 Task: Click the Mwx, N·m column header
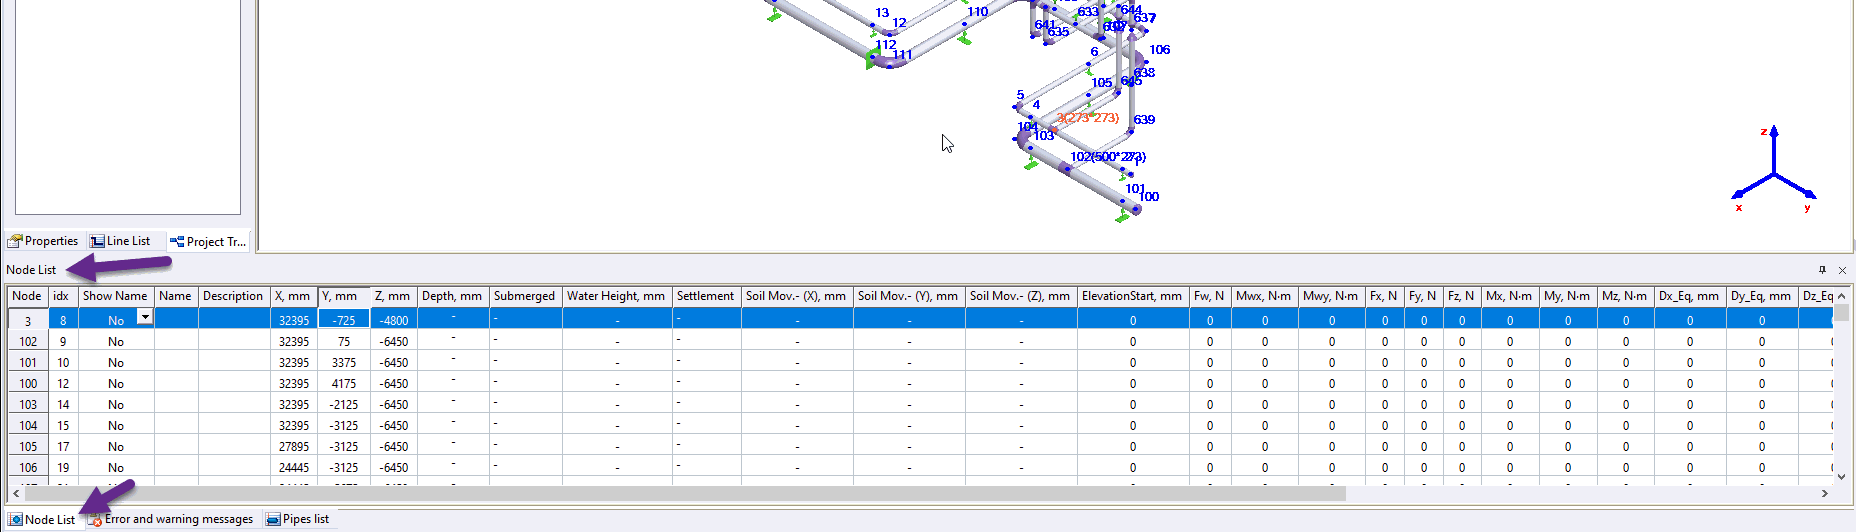pos(1264,296)
